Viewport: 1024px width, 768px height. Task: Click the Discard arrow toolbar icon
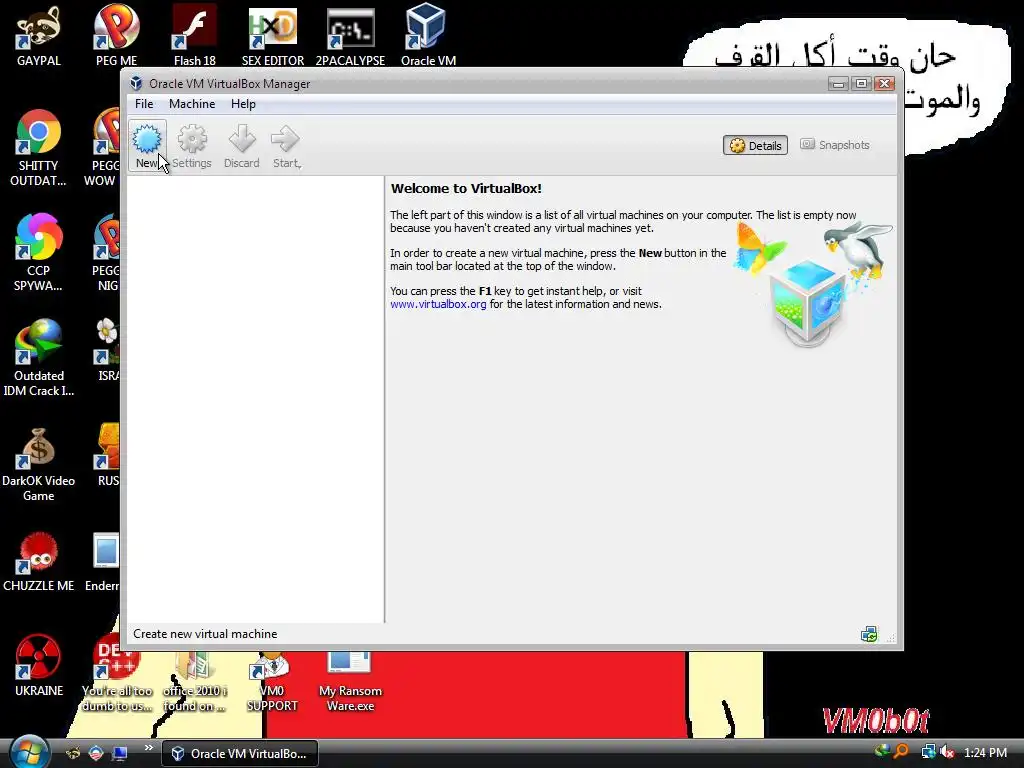pos(242,138)
